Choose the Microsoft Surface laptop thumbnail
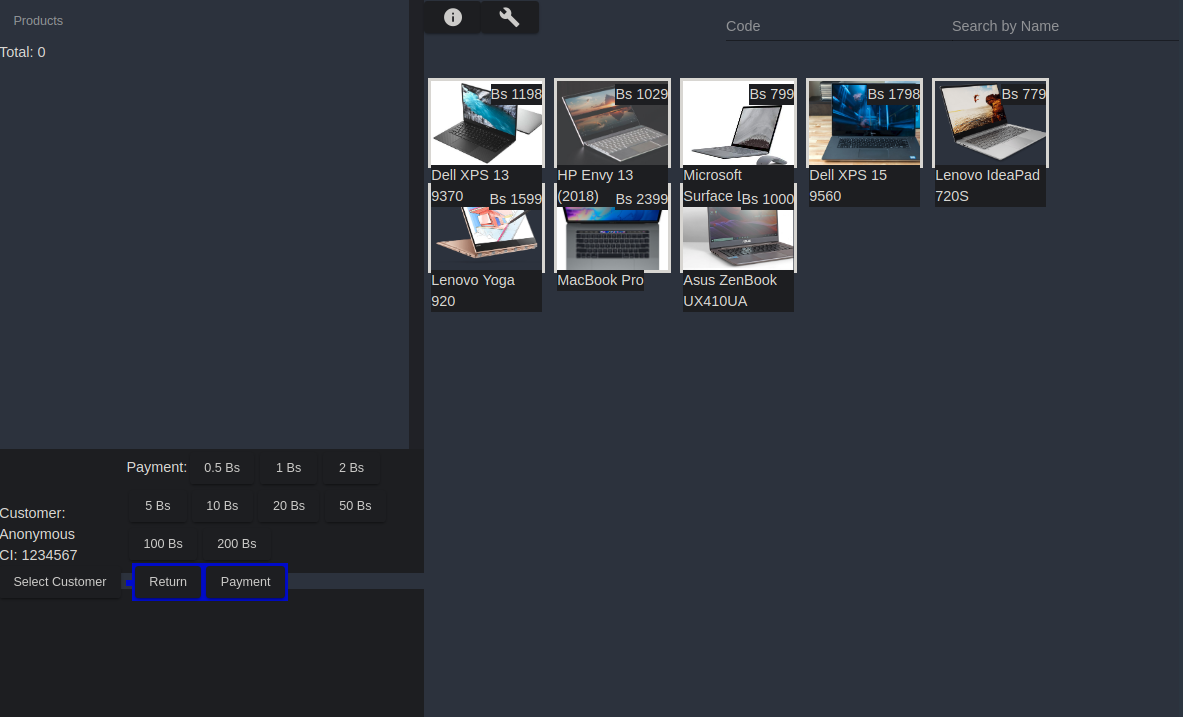 738,124
